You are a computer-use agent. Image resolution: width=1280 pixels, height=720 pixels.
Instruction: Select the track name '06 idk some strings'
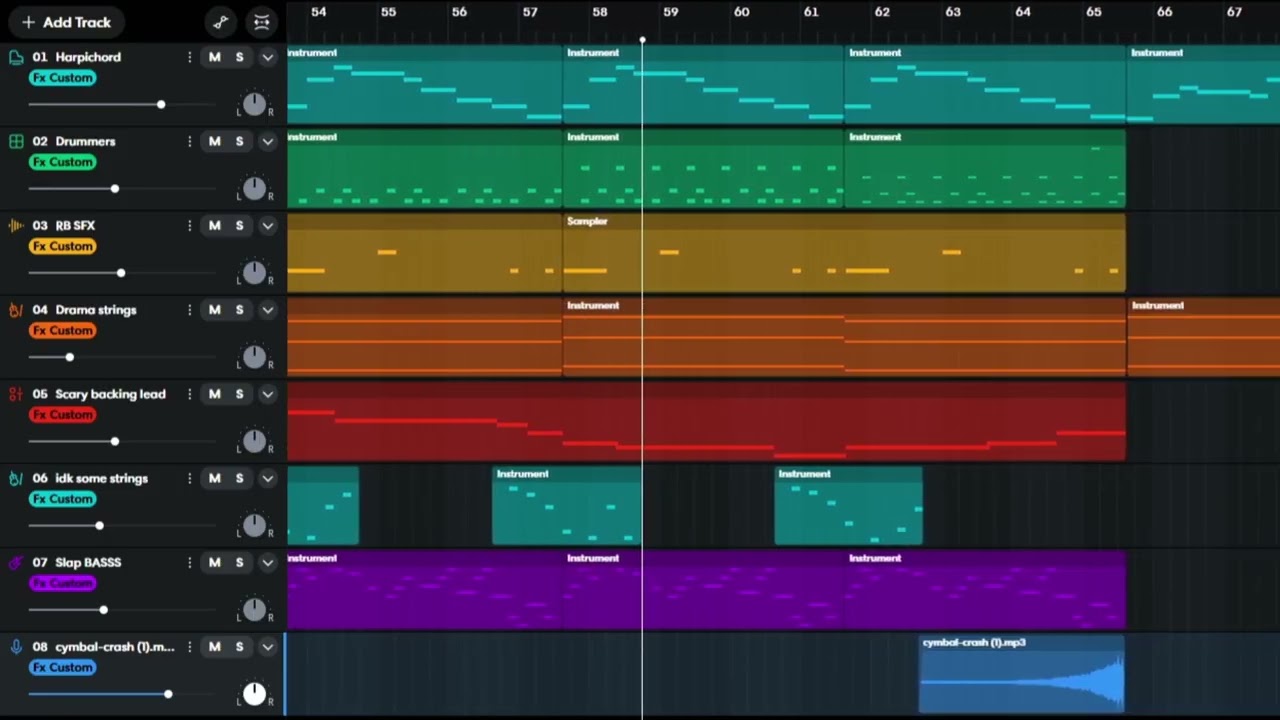click(90, 478)
